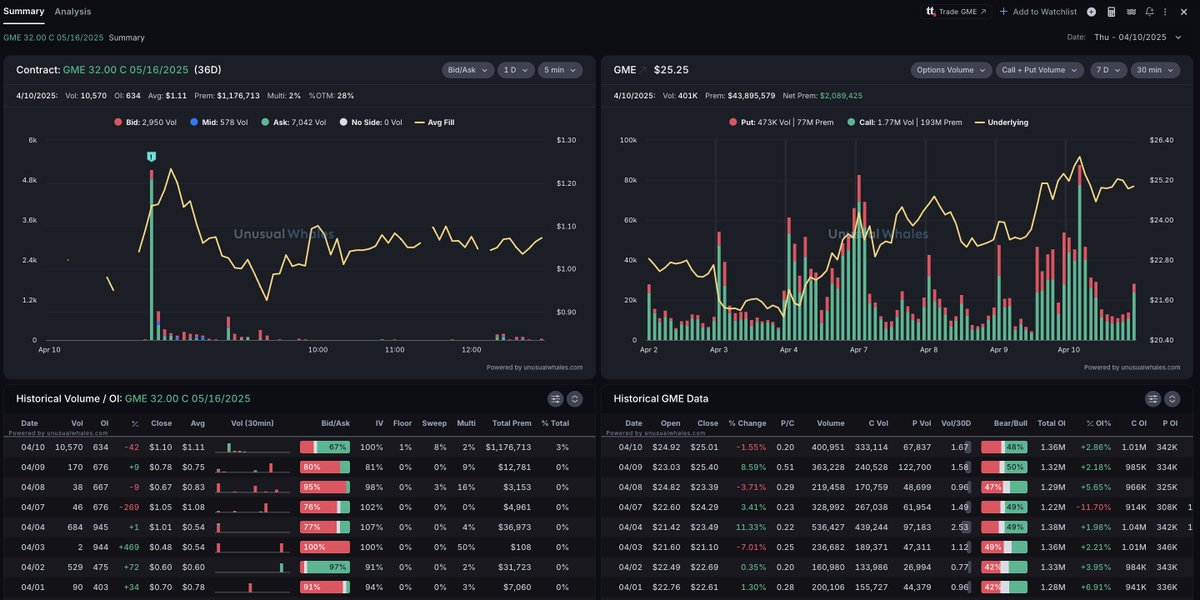Screen dimensions: 1200x600
Task: Click the GME 32.00 C 05/16/2025 breadcrumb link
Action: (53, 37)
